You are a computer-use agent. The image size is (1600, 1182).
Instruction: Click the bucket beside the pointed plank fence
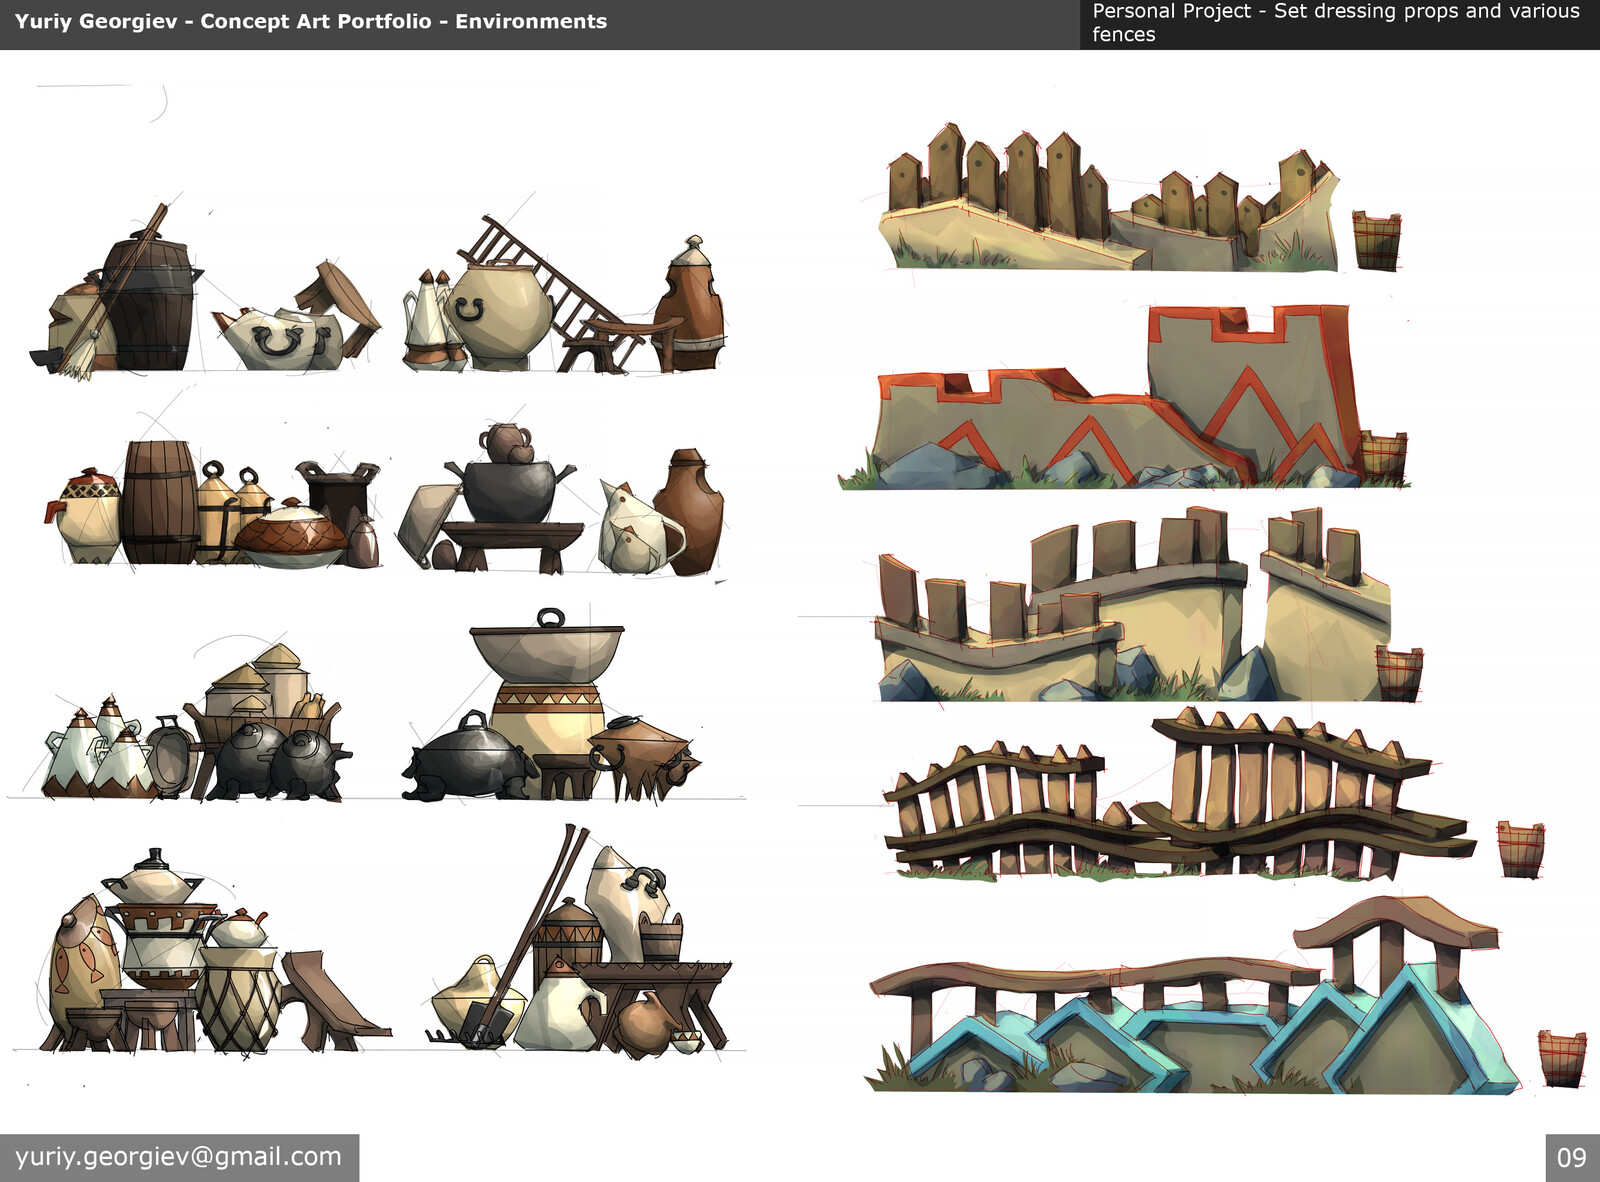[1376, 240]
